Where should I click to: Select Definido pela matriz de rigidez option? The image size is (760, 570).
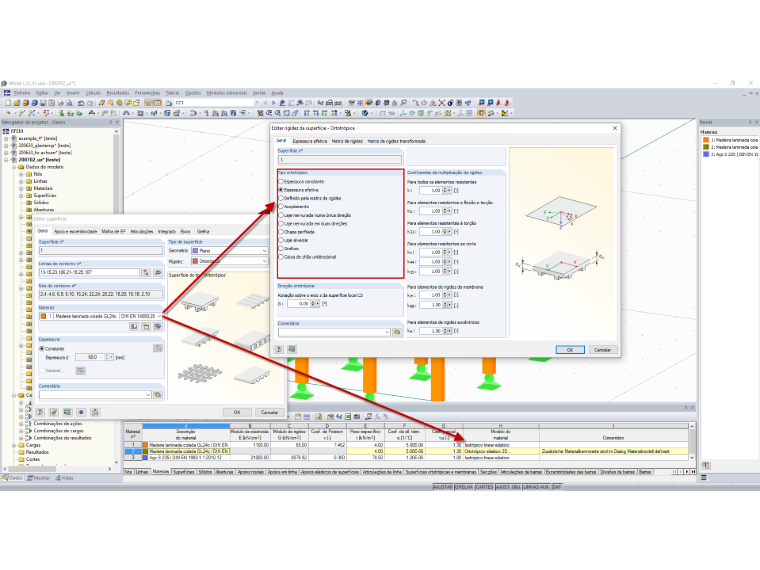pyautogui.click(x=281, y=198)
